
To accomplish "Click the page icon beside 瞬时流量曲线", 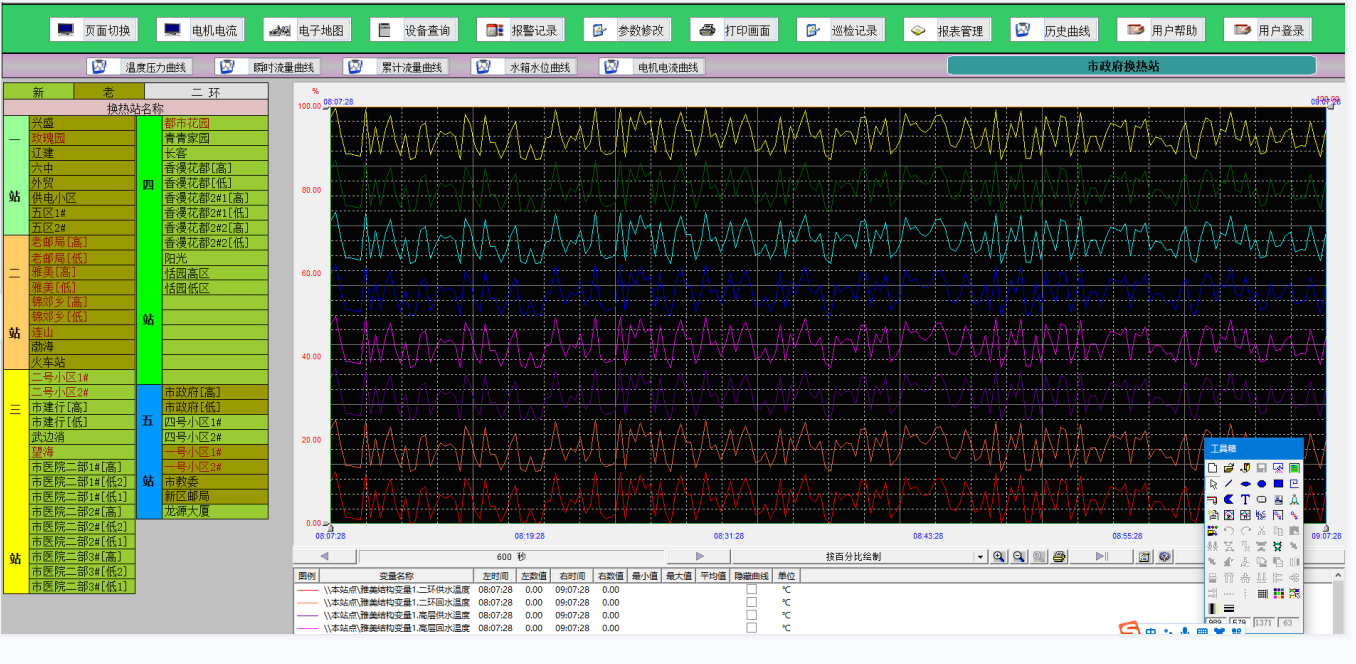I will 228,67.
